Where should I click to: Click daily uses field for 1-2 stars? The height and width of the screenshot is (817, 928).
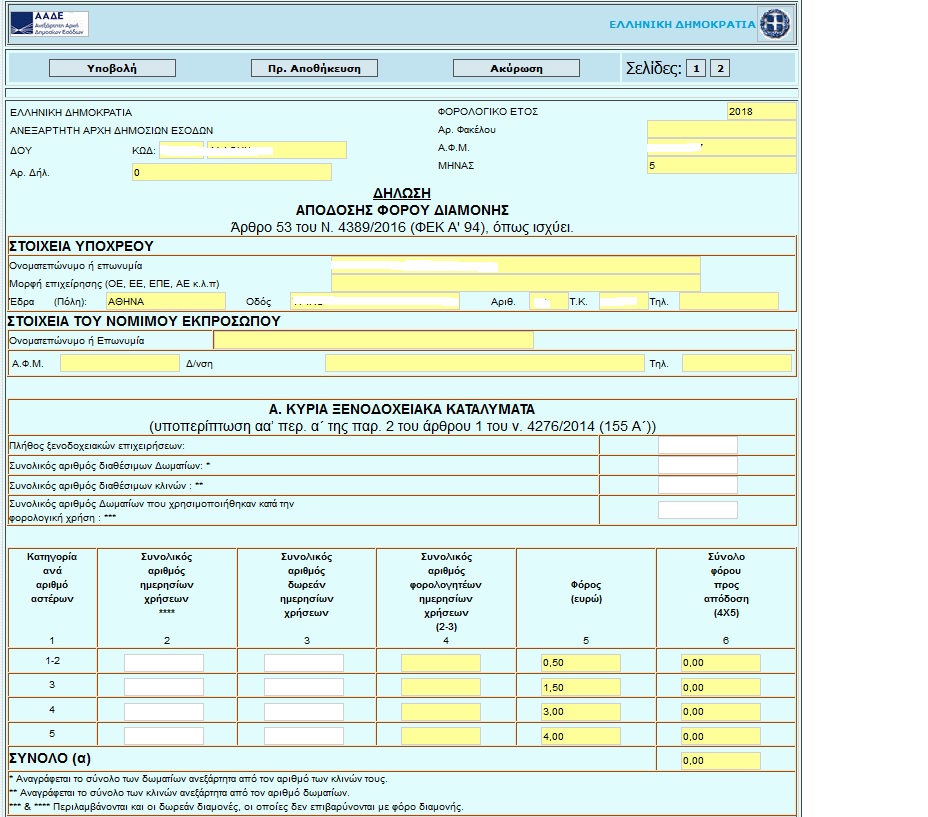click(164, 663)
